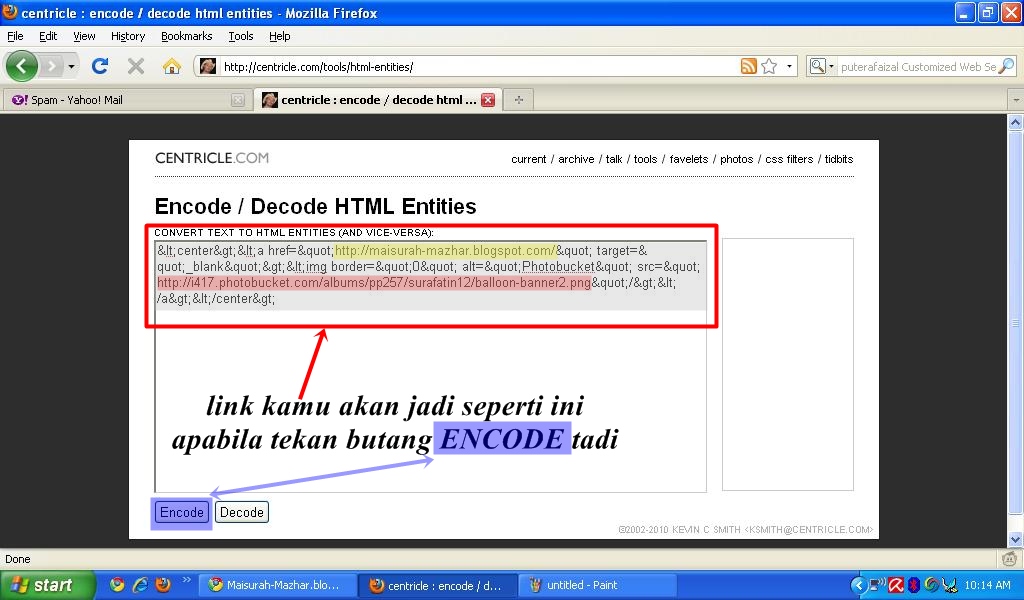Click the KSMITH@CENTRICLE.COM footer email

click(x=808, y=529)
